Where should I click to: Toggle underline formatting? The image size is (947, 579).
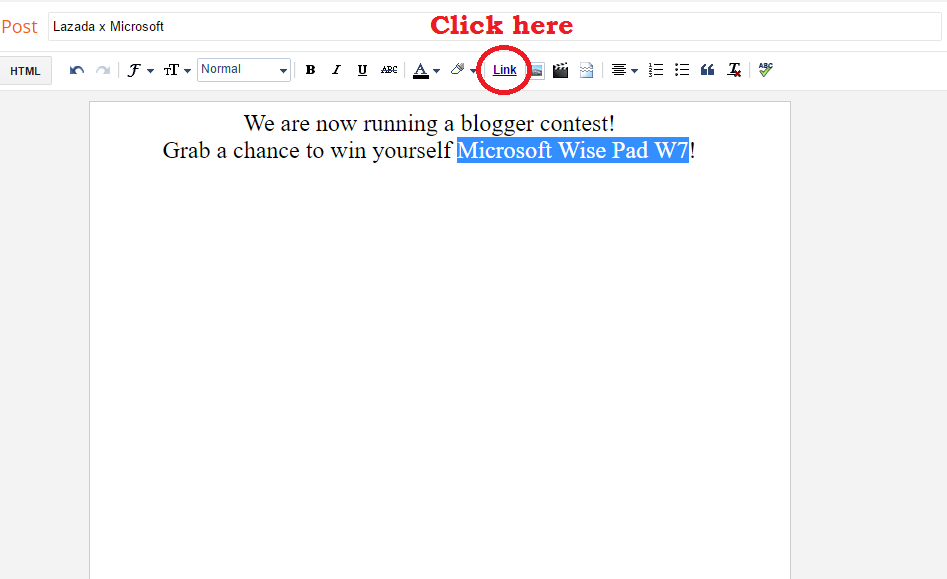click(362, 70)
